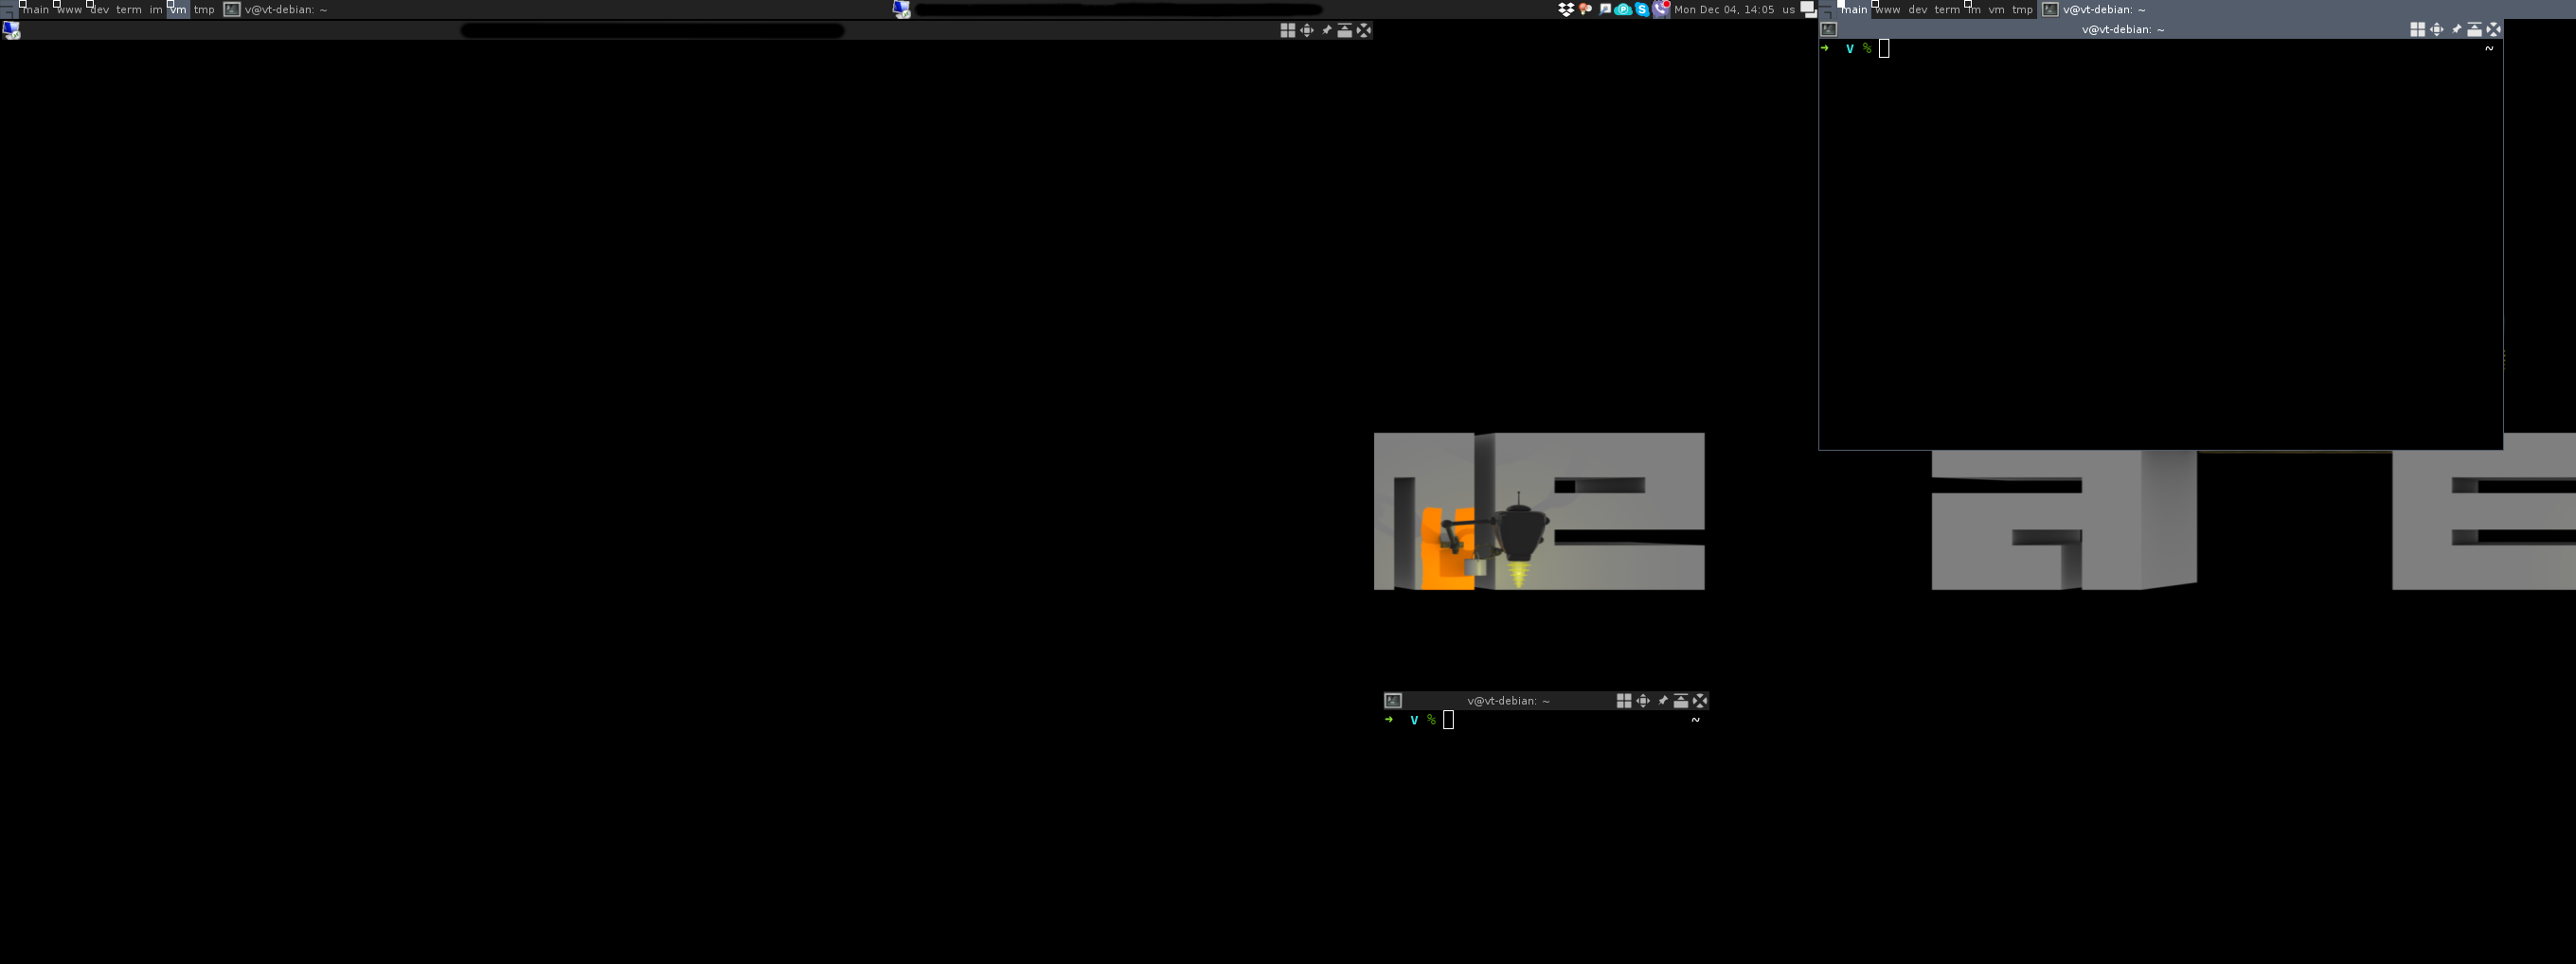Toggle the checkbox beside the main workspace
Screen dimensions: 2576x964
pyautogui.click(x=23, y=4)
